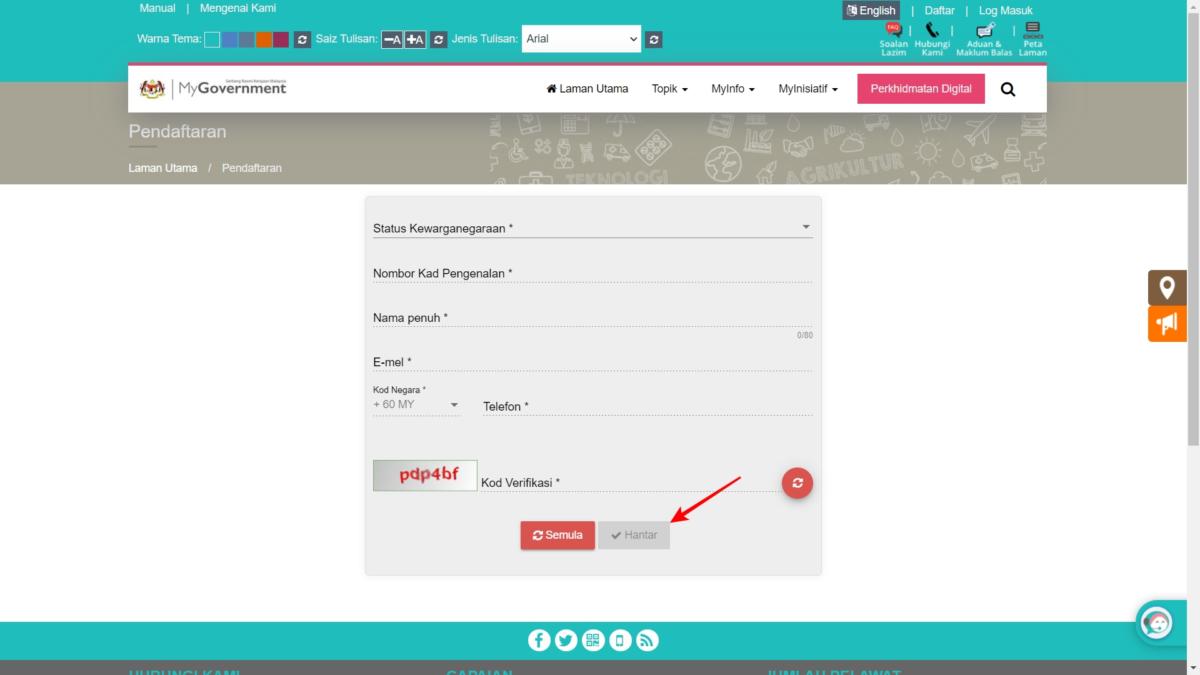Choose the blue theme color swatch
Viewport: 1200px width, 675px height.
(x=229, y=40)
